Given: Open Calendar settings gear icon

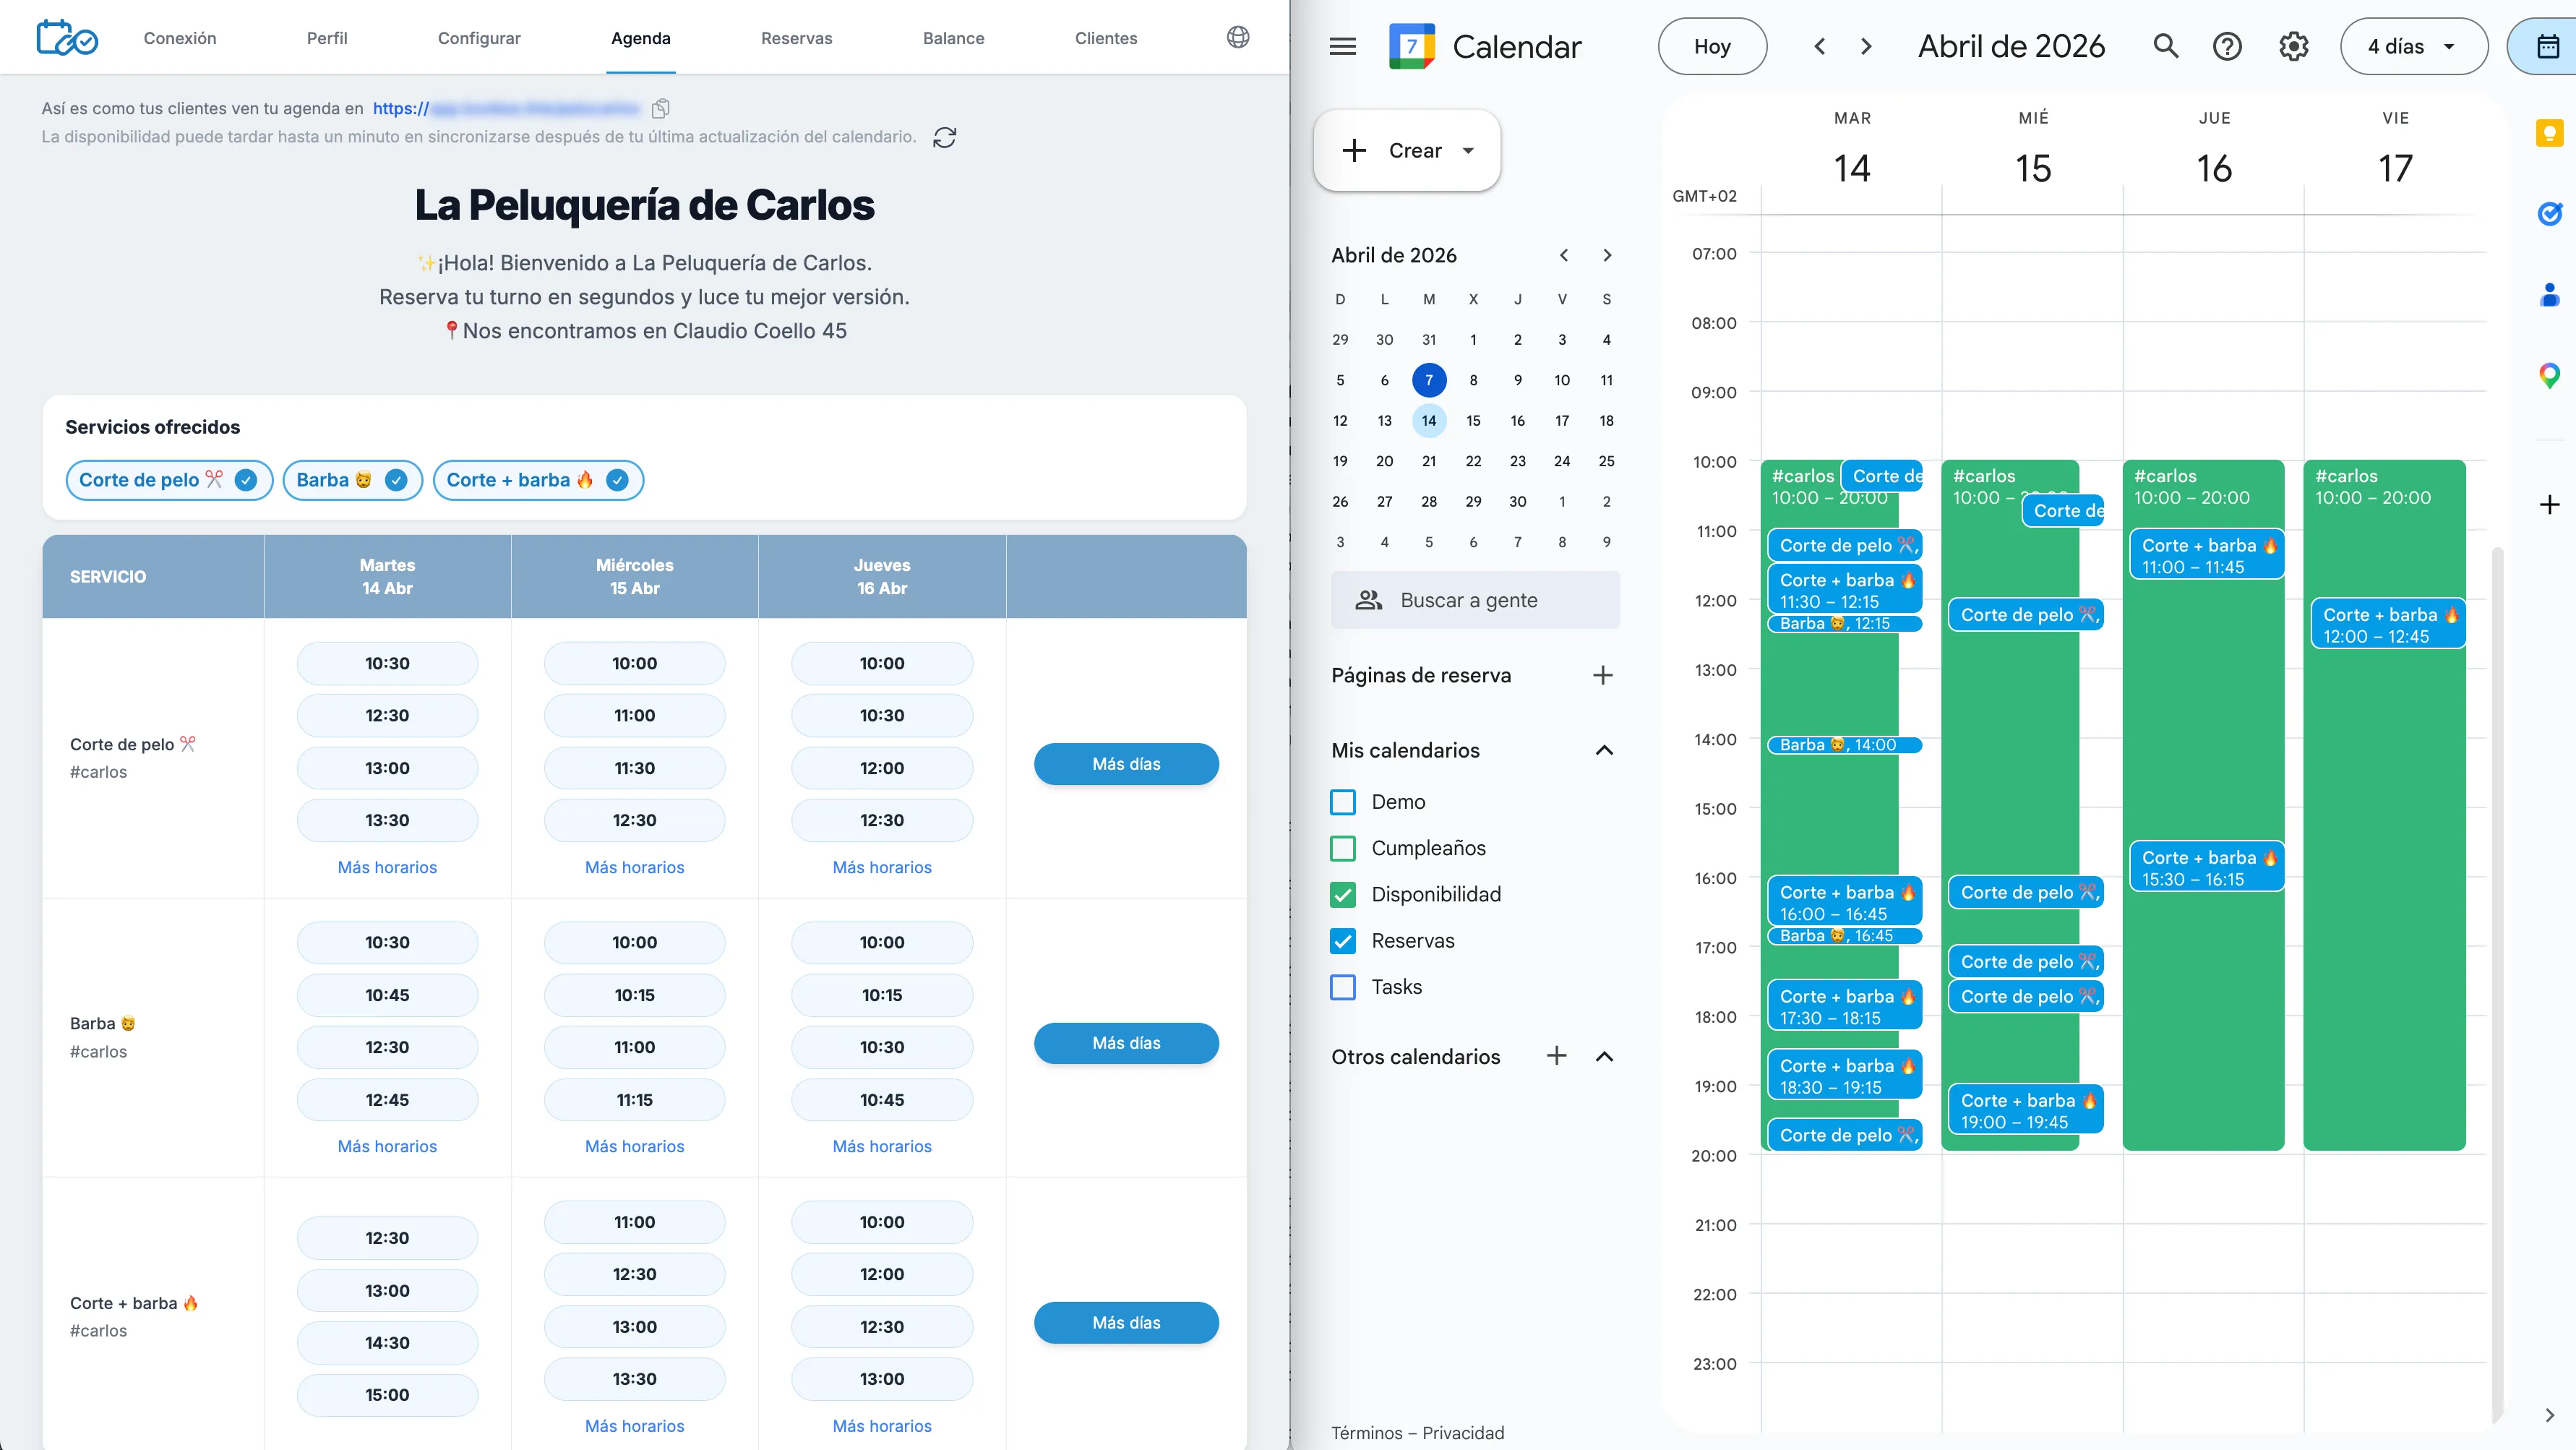Looking at the screenshot, I should (x=2293, y=46).
